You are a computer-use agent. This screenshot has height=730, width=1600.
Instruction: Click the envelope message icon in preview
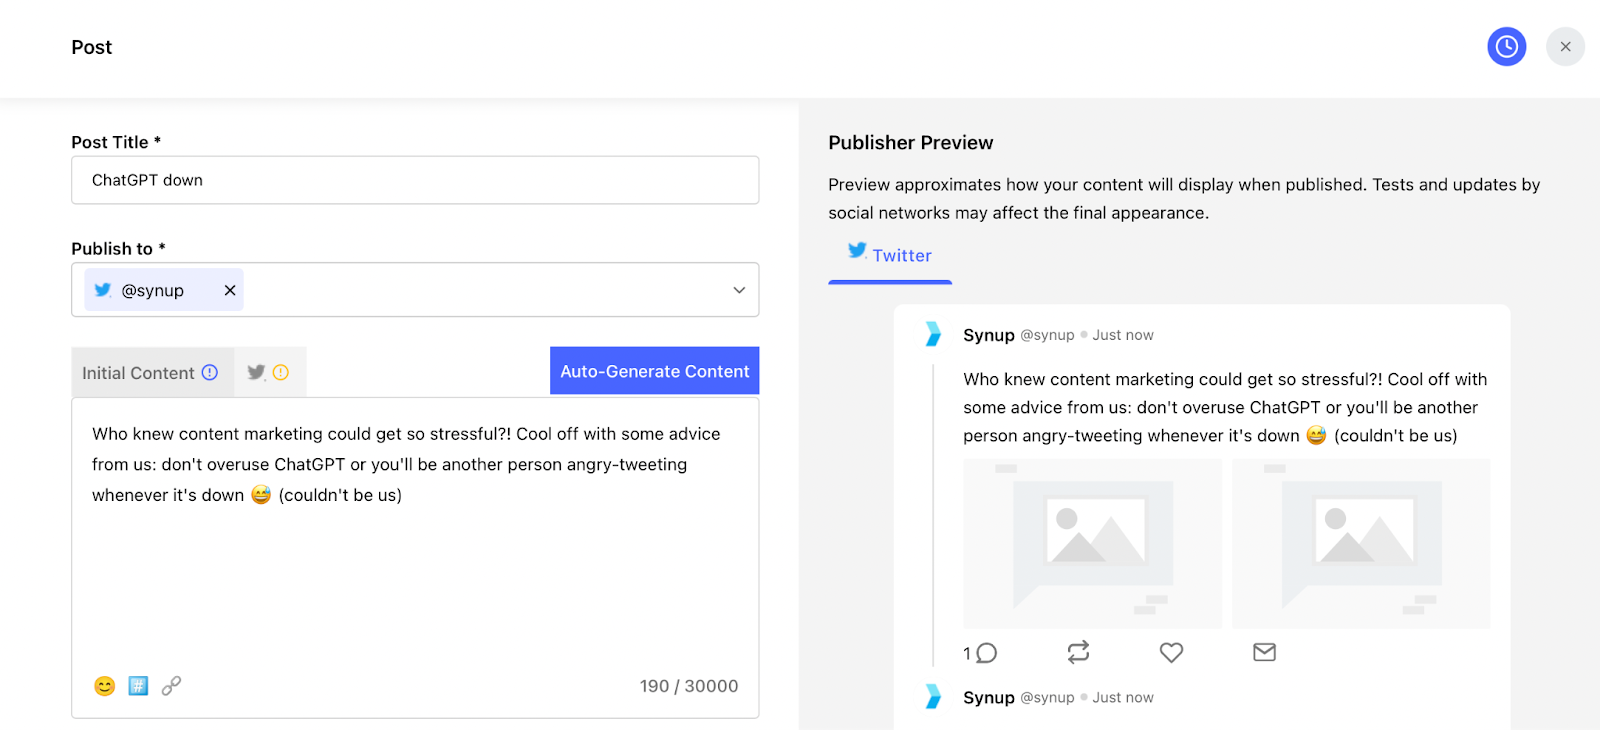[1264, 652]
